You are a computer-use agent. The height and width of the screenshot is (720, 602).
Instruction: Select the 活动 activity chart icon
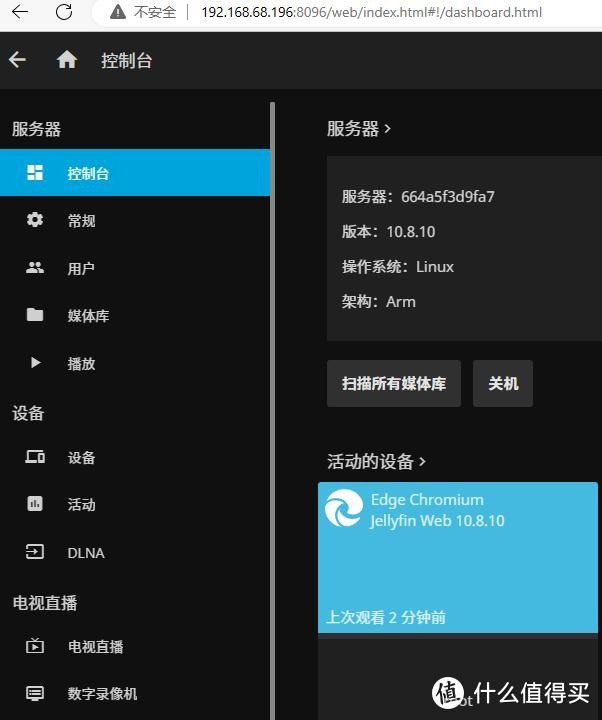pos(35,504)
